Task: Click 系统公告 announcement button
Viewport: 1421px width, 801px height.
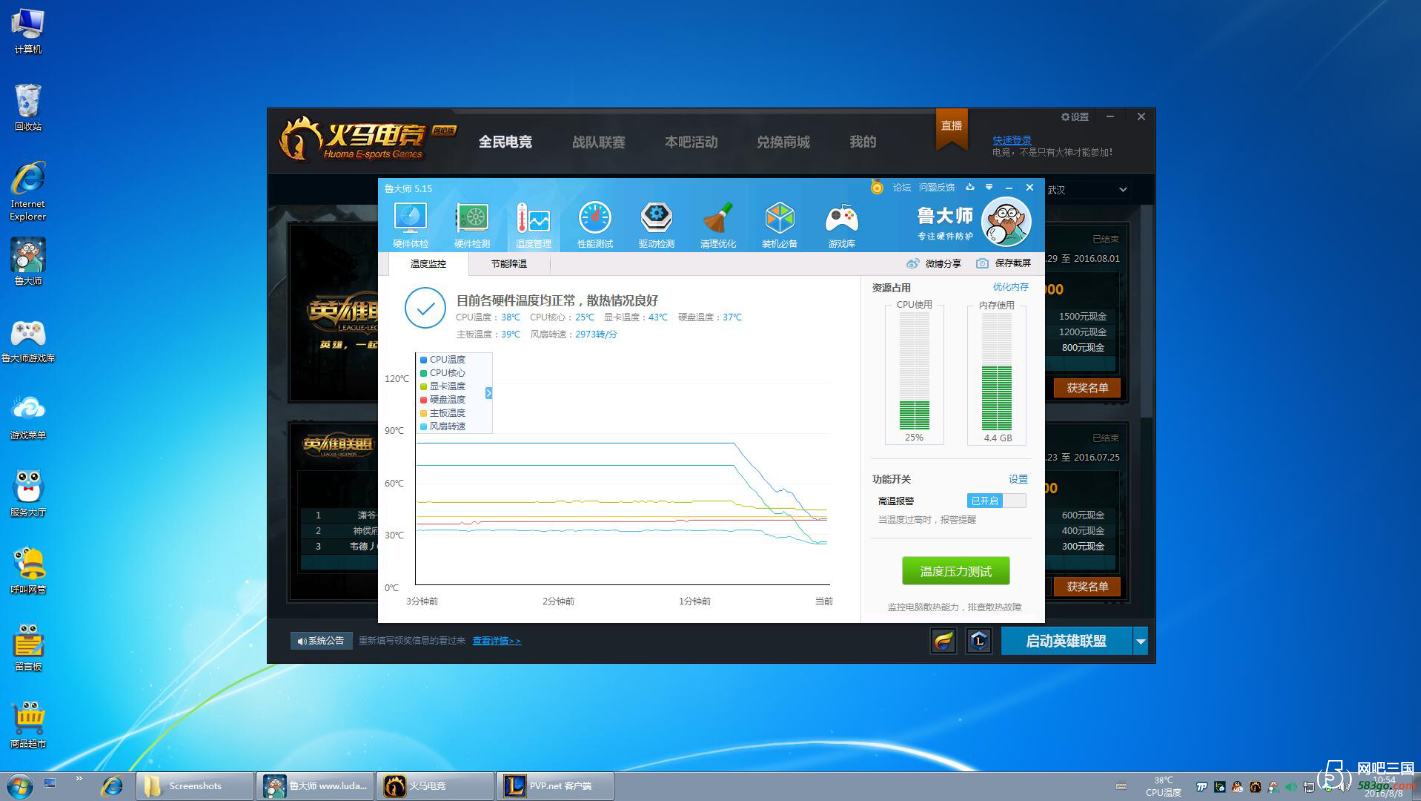Action: (x=321, y=641)
